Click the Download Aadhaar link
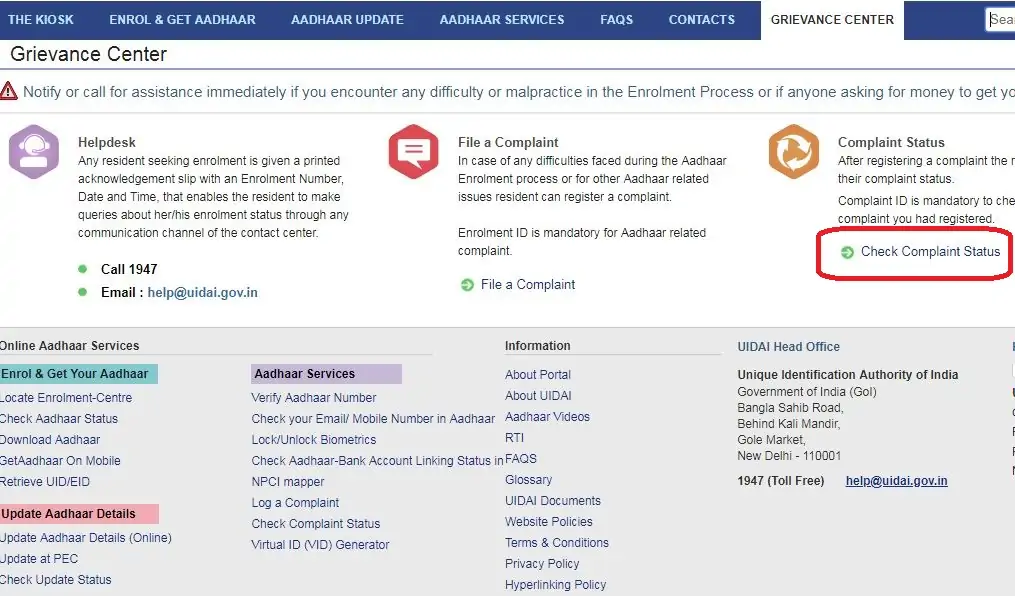Viewport: 1015px width, 596px height. pyautogui.click(x=50, y=440)
